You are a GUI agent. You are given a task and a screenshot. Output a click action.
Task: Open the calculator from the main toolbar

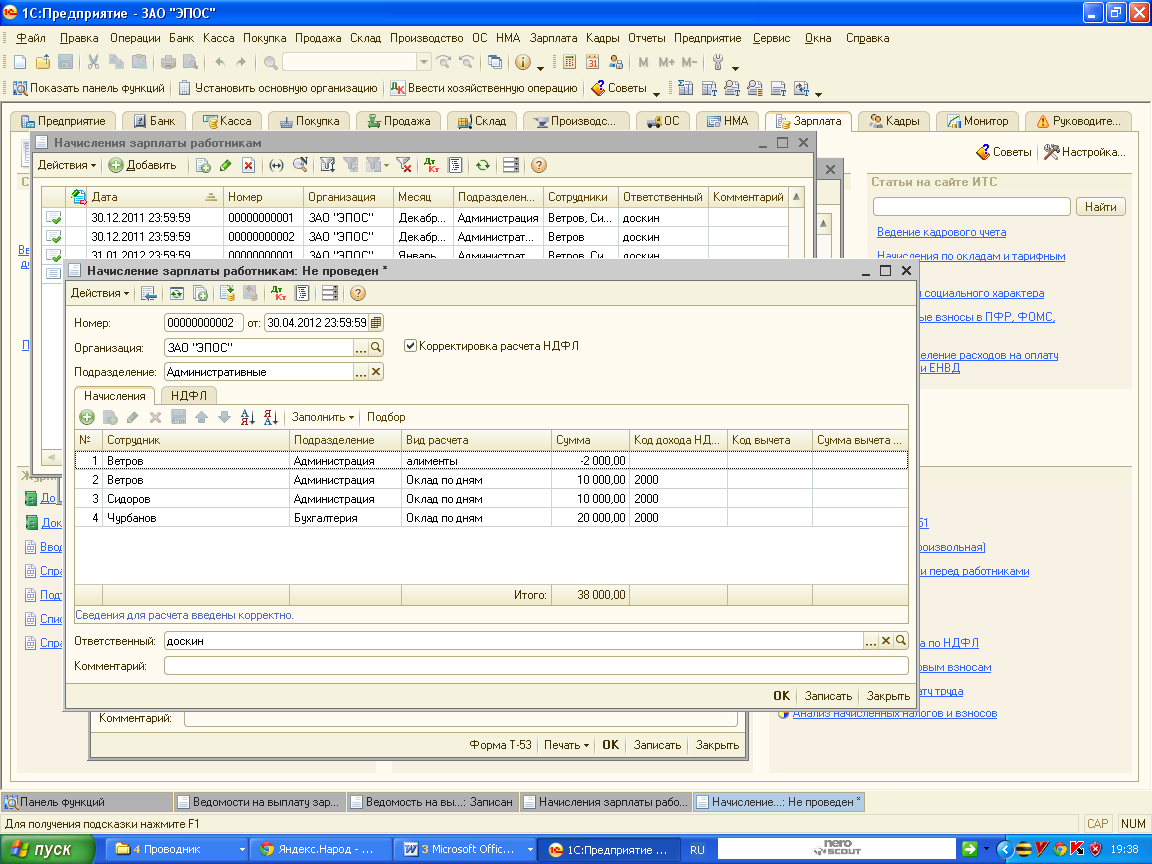(569, 62)
